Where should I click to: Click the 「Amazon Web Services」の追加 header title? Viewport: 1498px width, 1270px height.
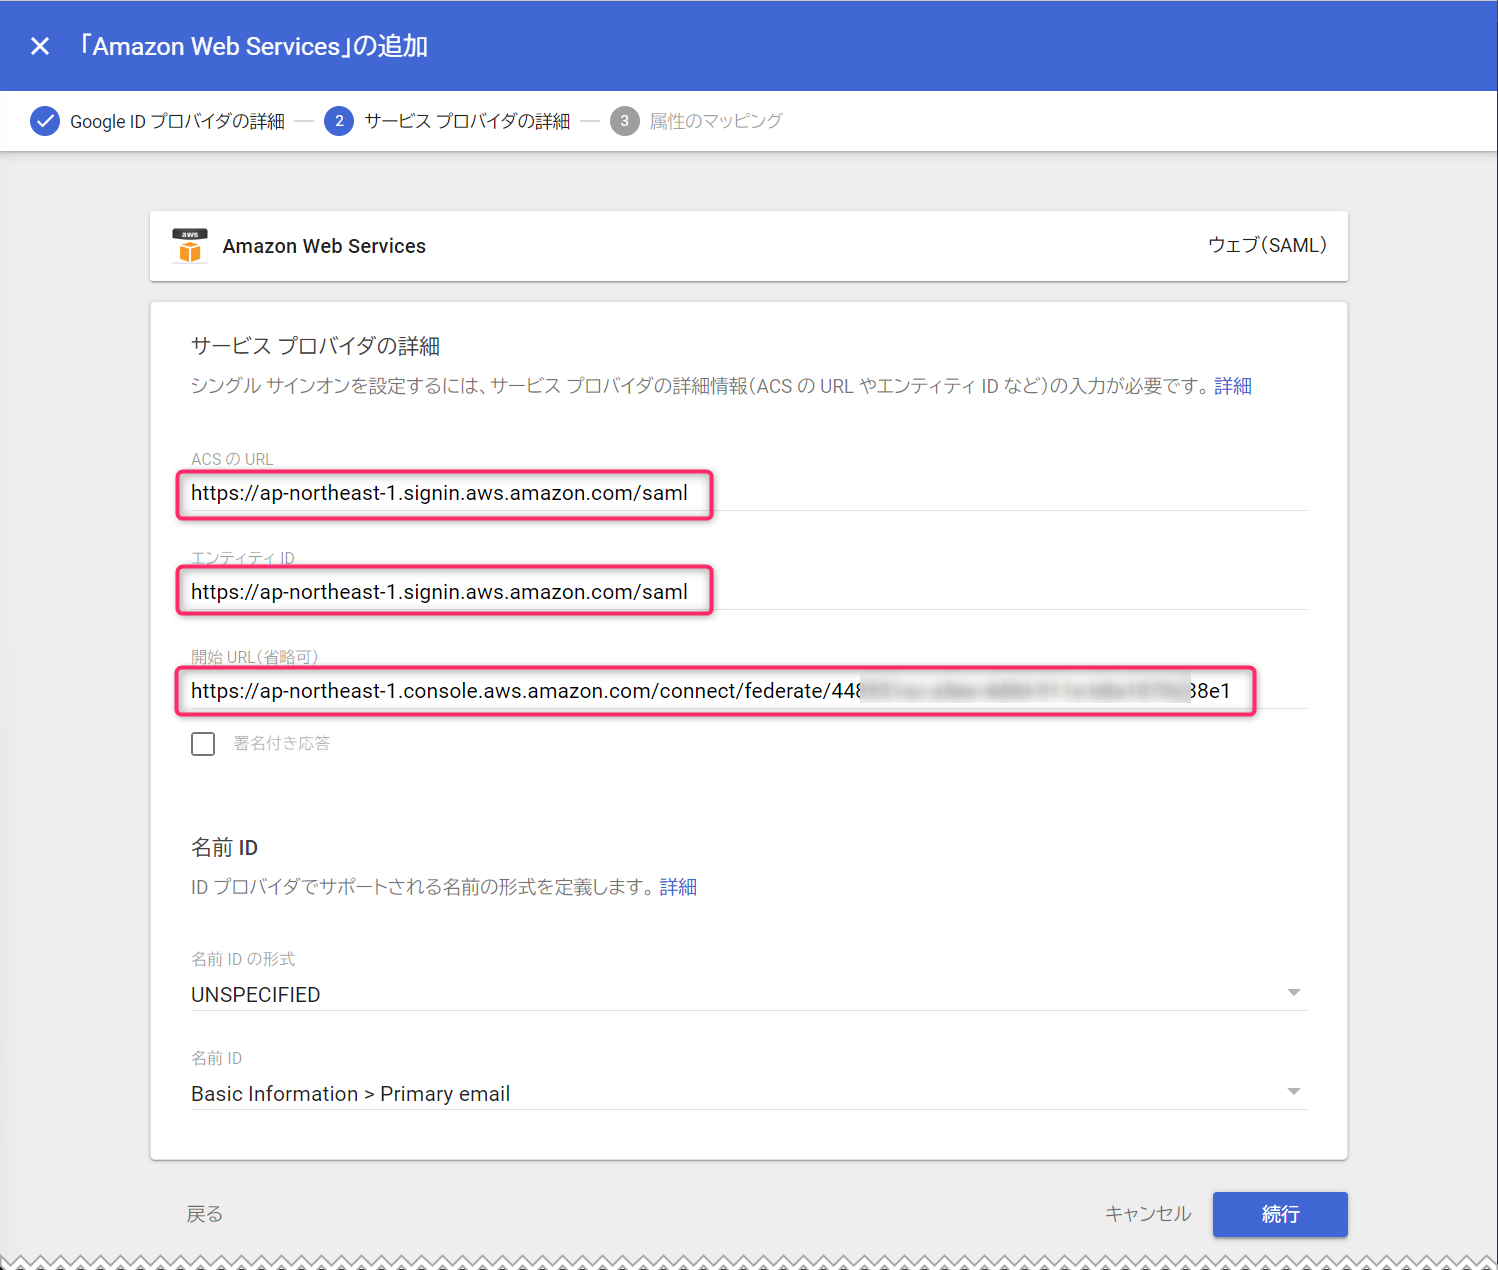pyautogui.click(x=253, y=46)
